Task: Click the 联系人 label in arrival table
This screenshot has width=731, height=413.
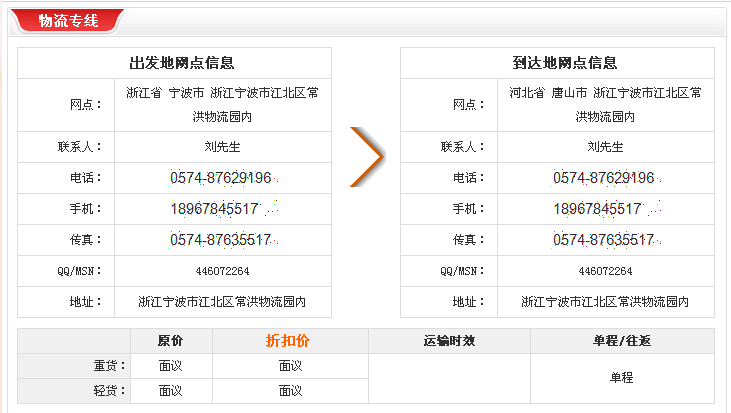Action: click(x=462, y=147)
